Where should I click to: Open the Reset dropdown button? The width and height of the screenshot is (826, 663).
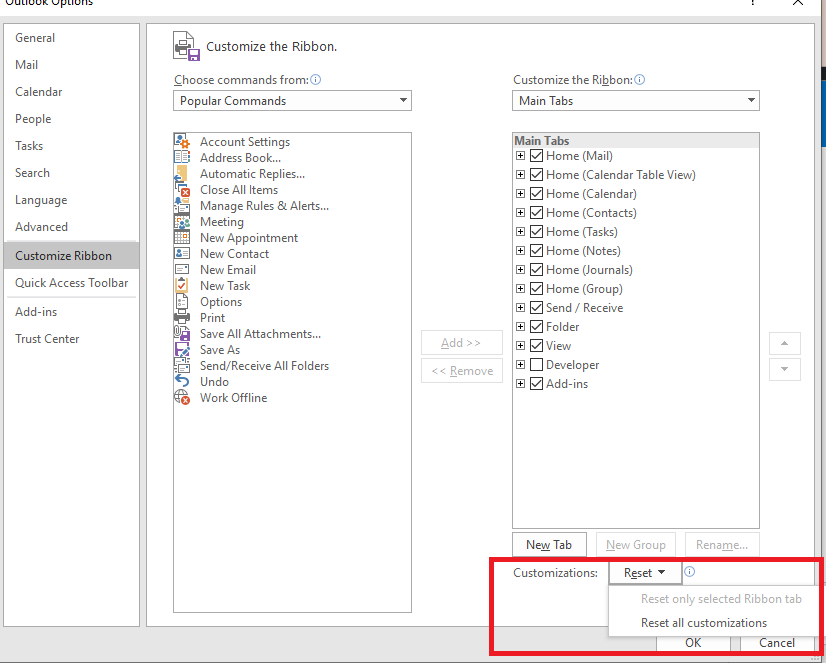tap(645, 572)
